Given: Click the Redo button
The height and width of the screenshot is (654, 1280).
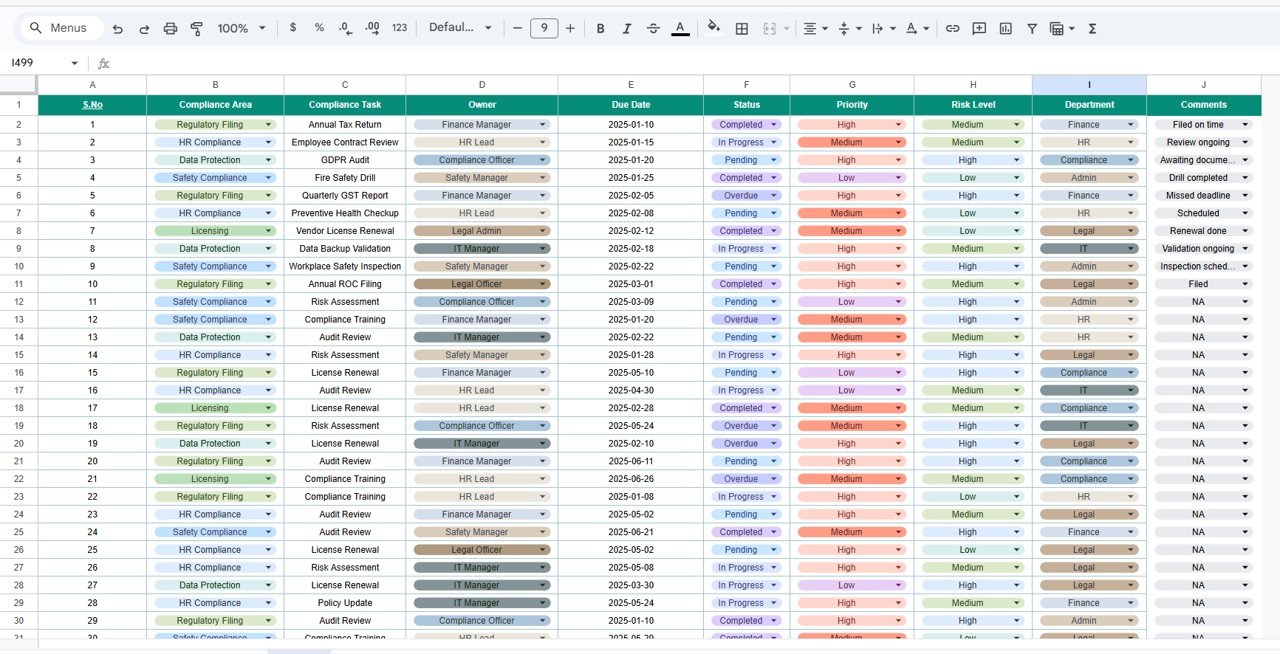Looking at the screenshot, I should (x=143, y=28).
